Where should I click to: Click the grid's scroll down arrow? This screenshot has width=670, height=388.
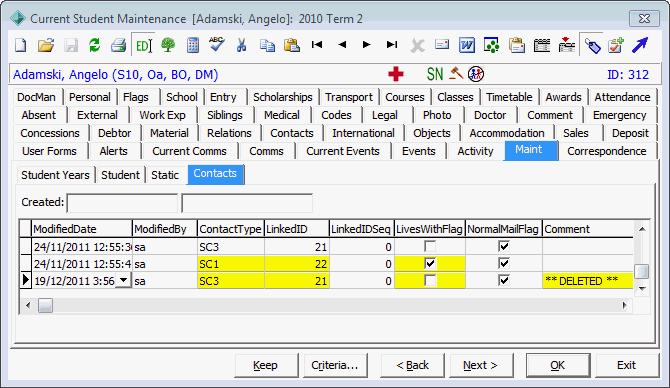[x=642, y=288]
